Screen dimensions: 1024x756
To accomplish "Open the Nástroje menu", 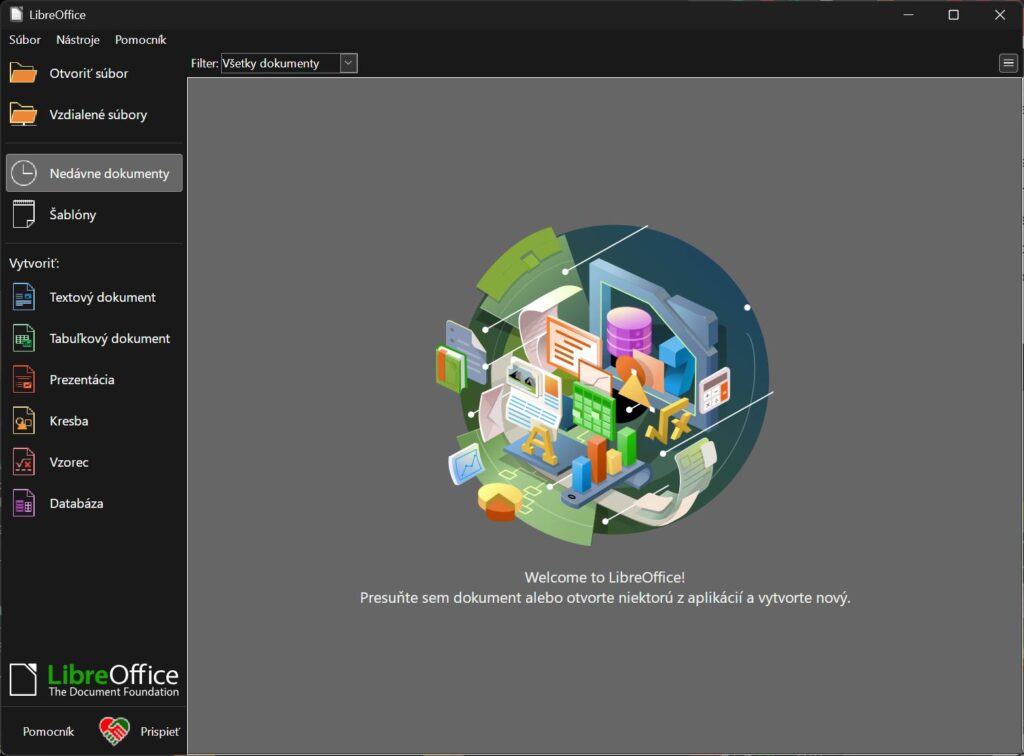I will pyautogui.click(x=77, y=40).
